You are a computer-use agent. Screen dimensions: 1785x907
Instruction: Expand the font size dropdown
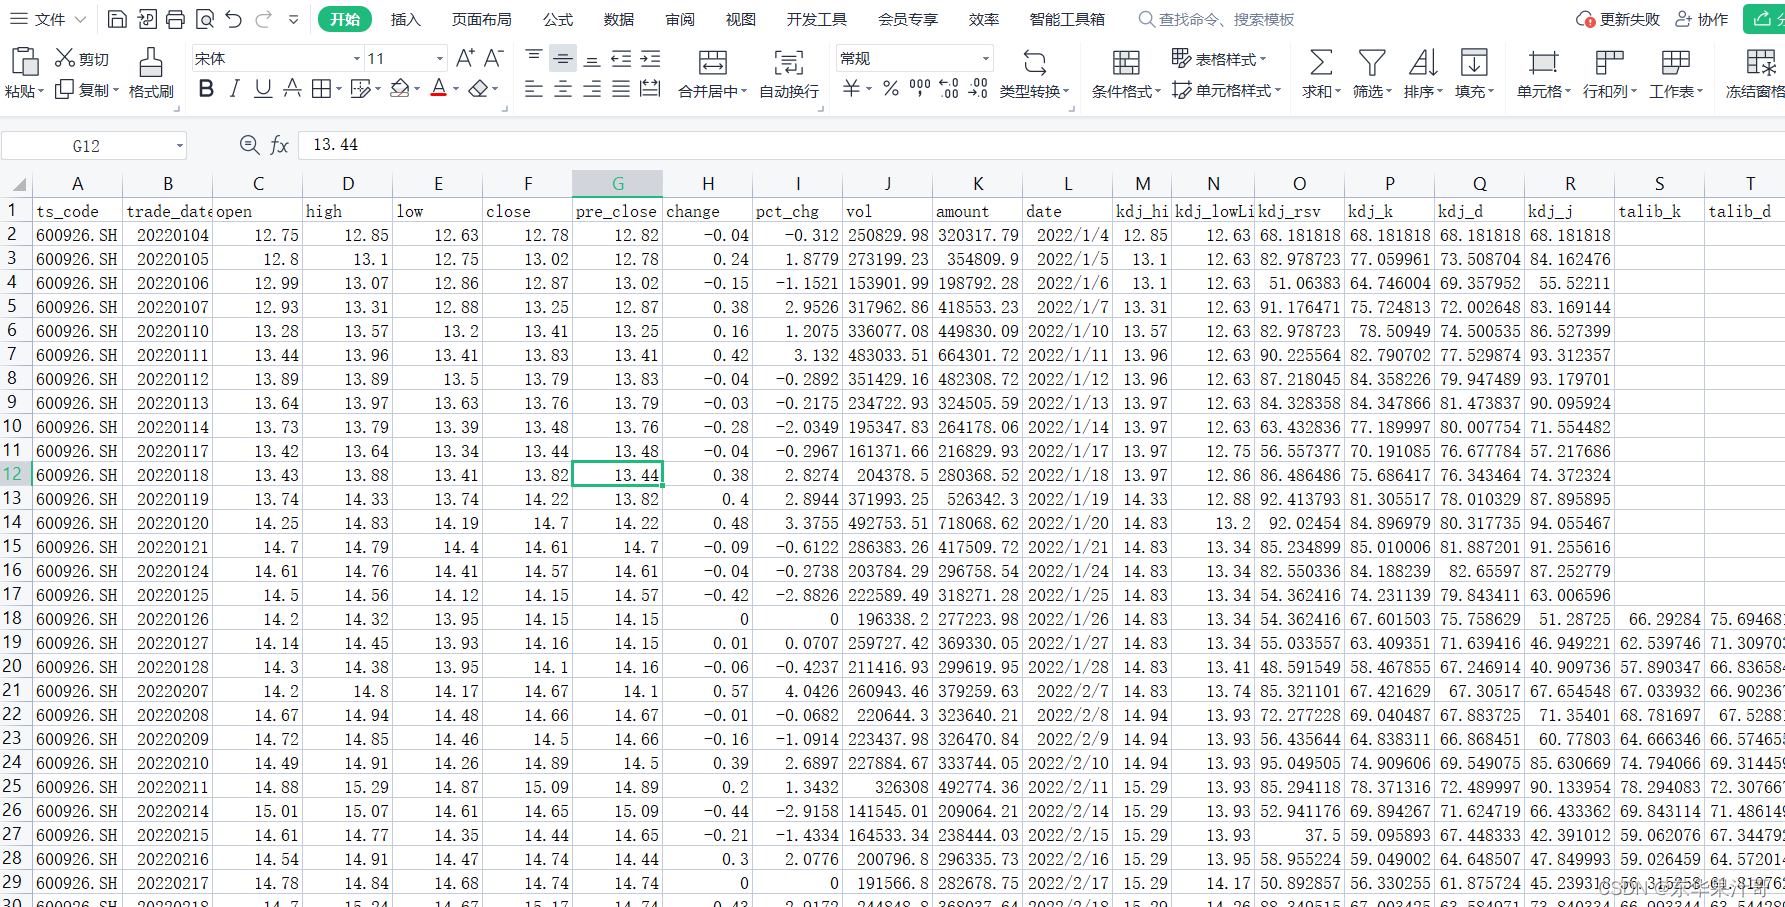pos(439,59)
